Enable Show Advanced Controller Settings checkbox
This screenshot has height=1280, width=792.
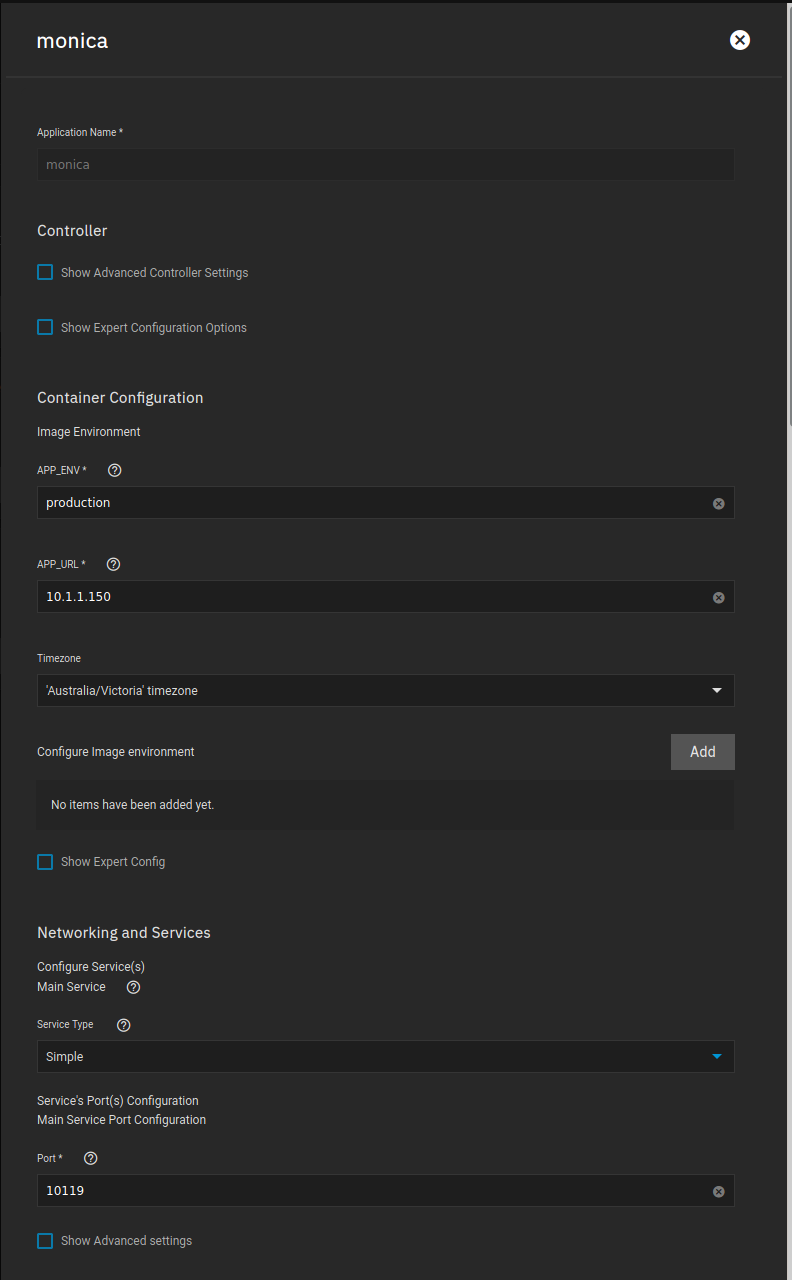[45, 272]
